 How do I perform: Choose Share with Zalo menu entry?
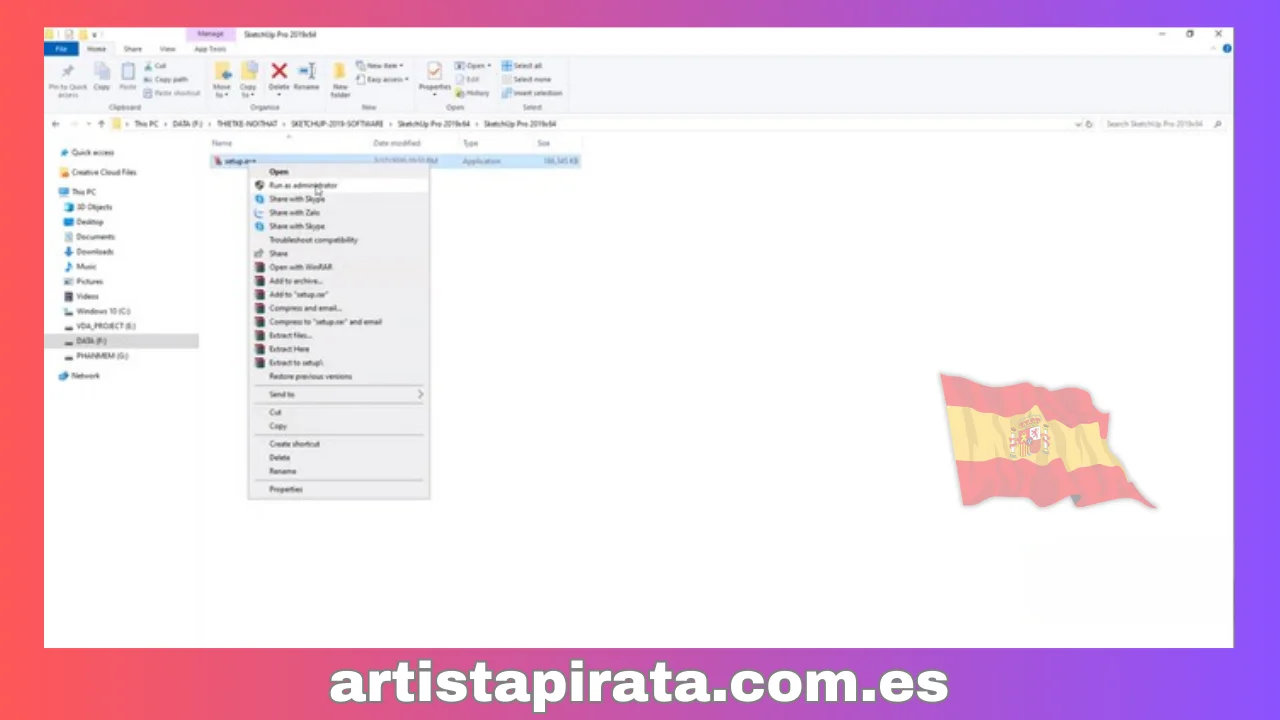[338, 213]
